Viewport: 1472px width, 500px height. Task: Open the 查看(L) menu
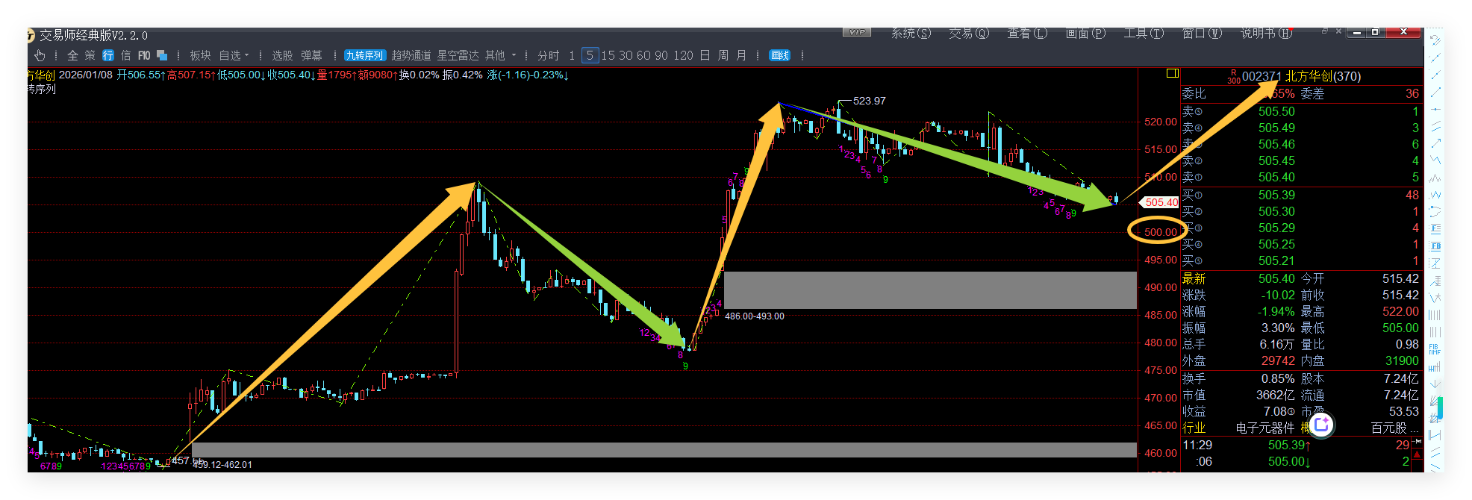click(1027, 33)
